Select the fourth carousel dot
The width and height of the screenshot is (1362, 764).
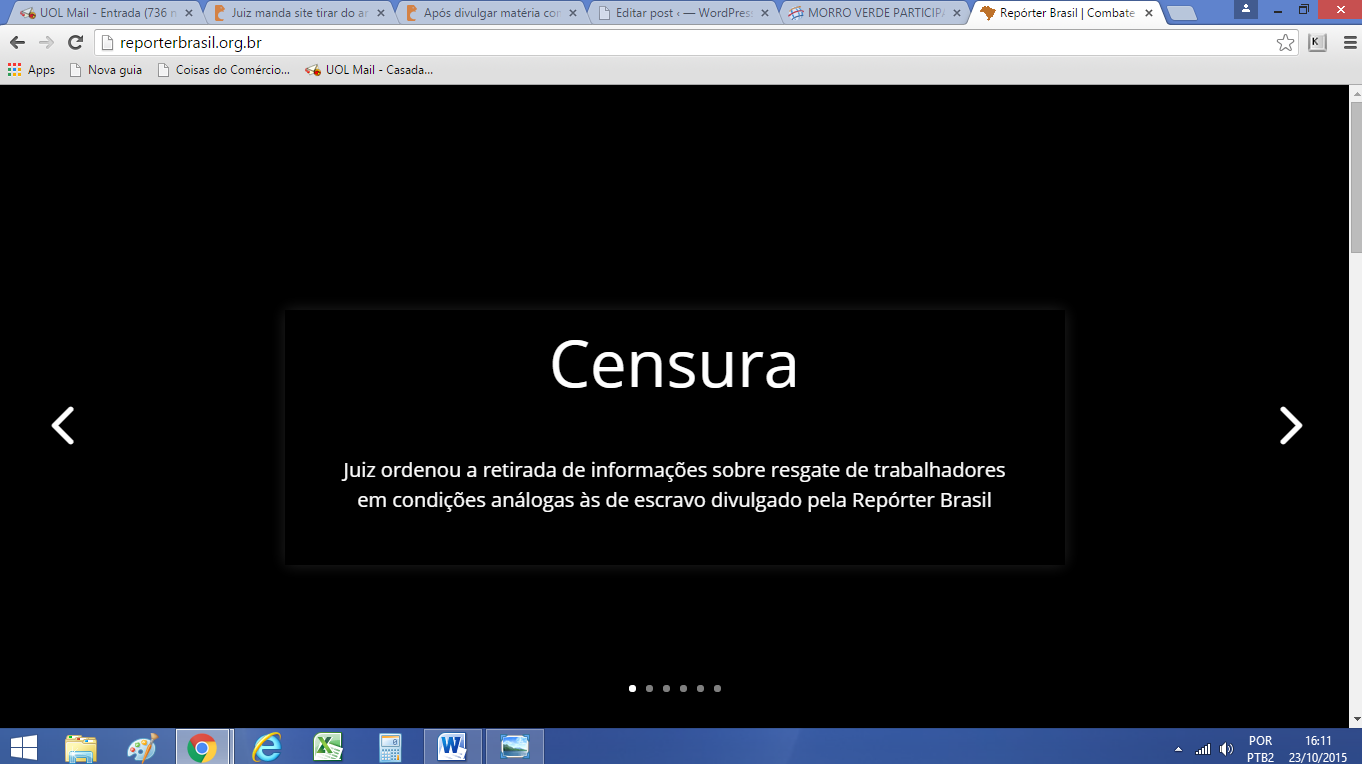[683, 688]
